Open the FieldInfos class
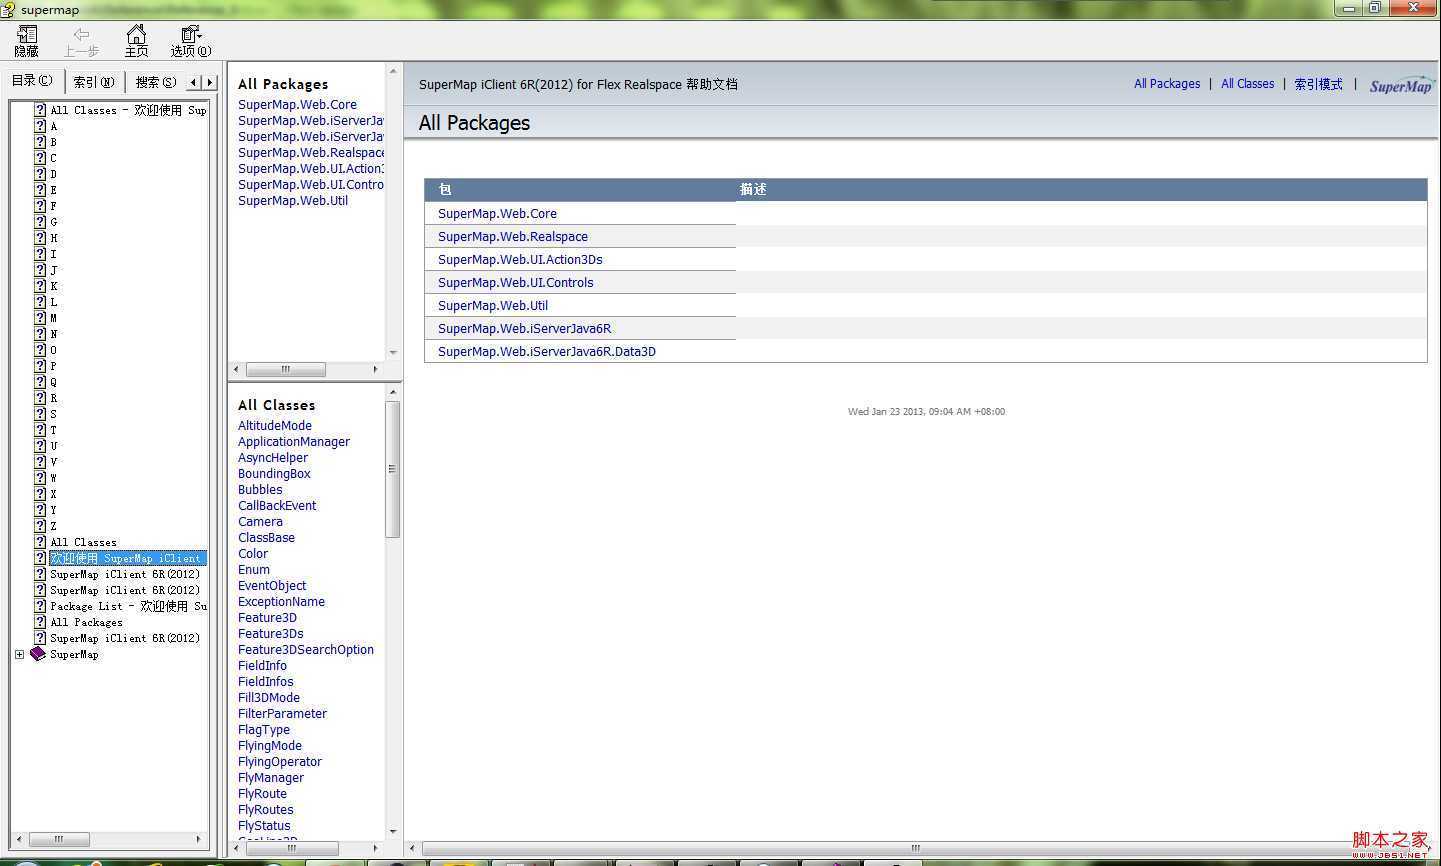 pyautogui.click(x=266, y=681)
